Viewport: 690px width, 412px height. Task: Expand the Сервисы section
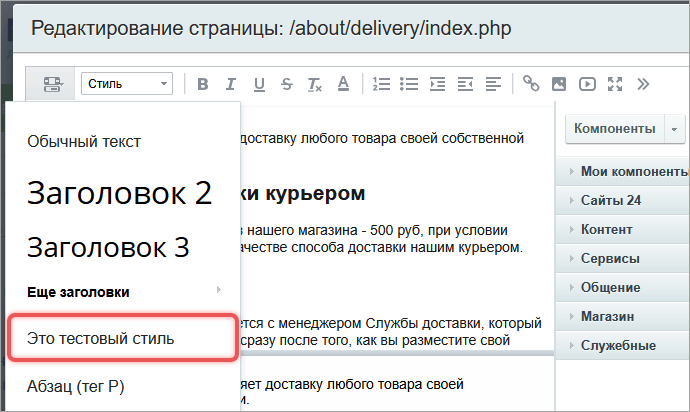623,258
